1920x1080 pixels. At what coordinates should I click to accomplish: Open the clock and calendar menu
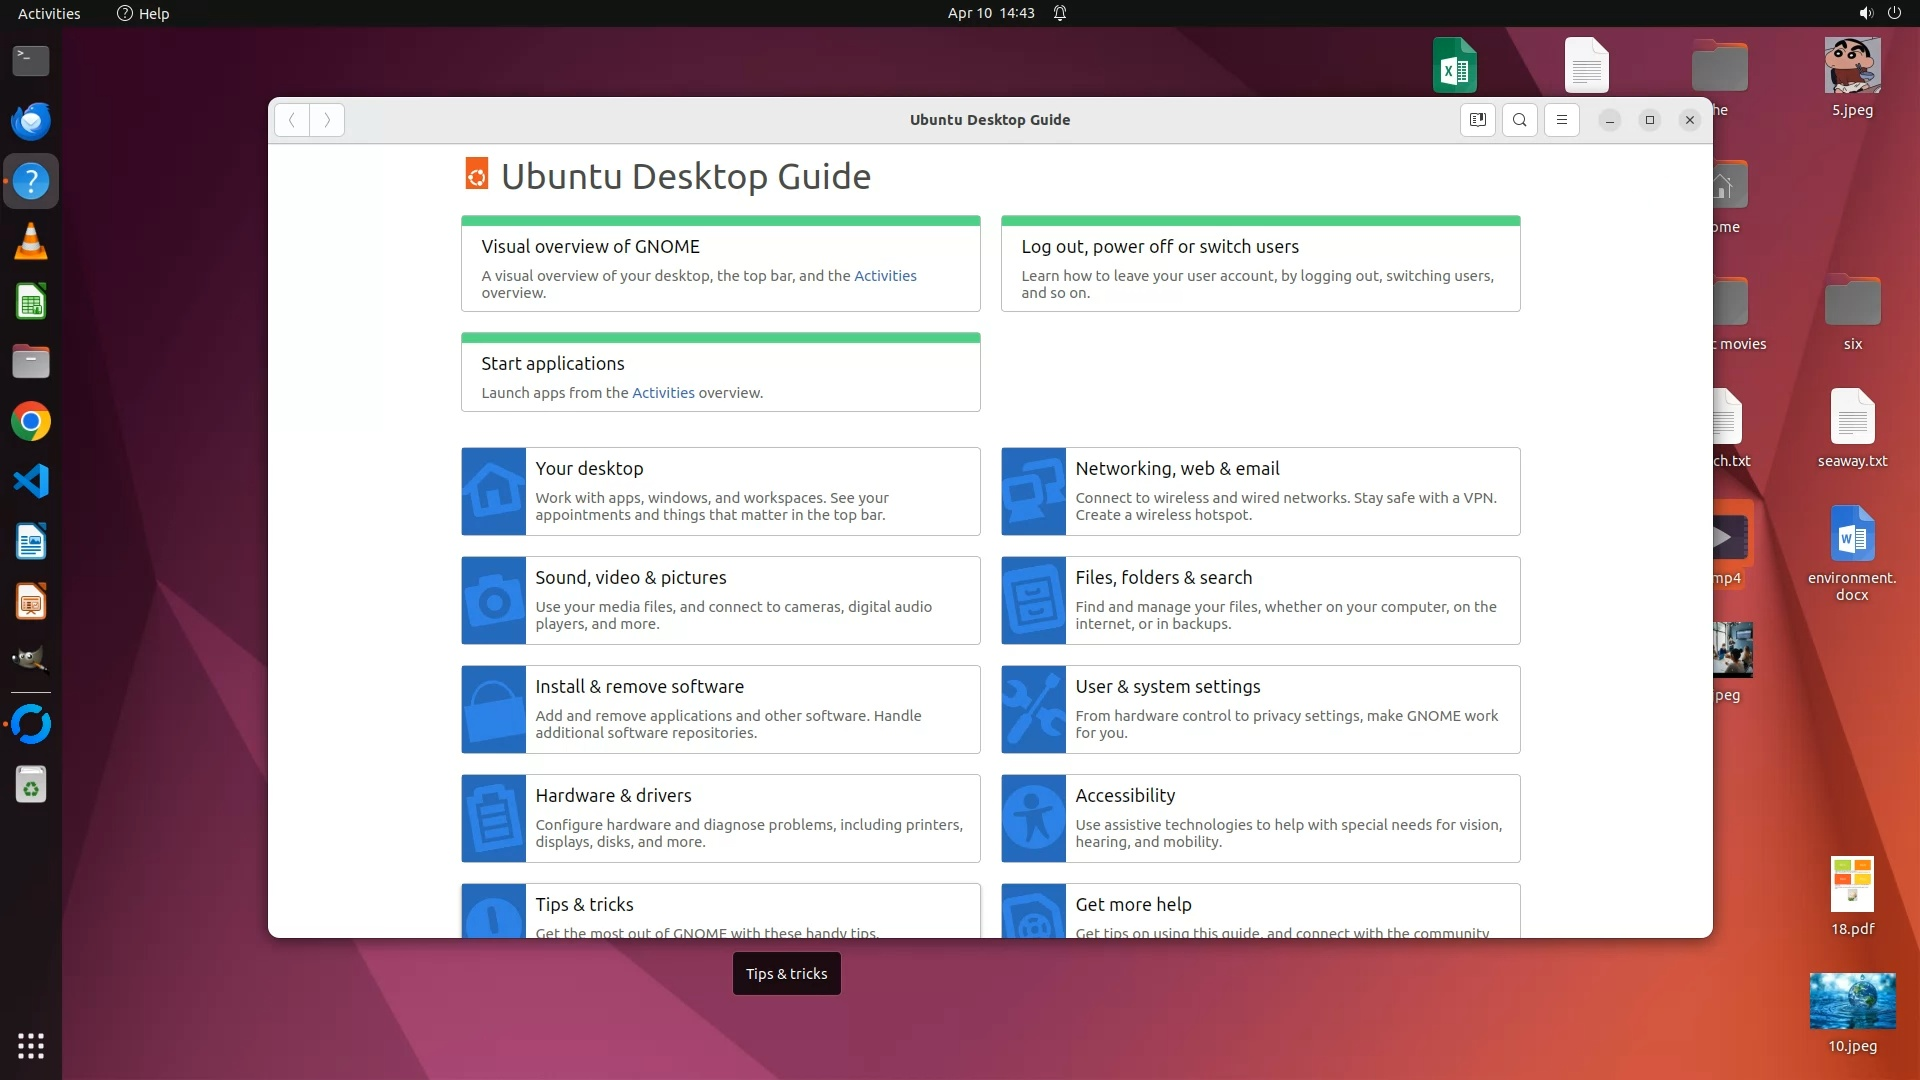pos(990,13)
